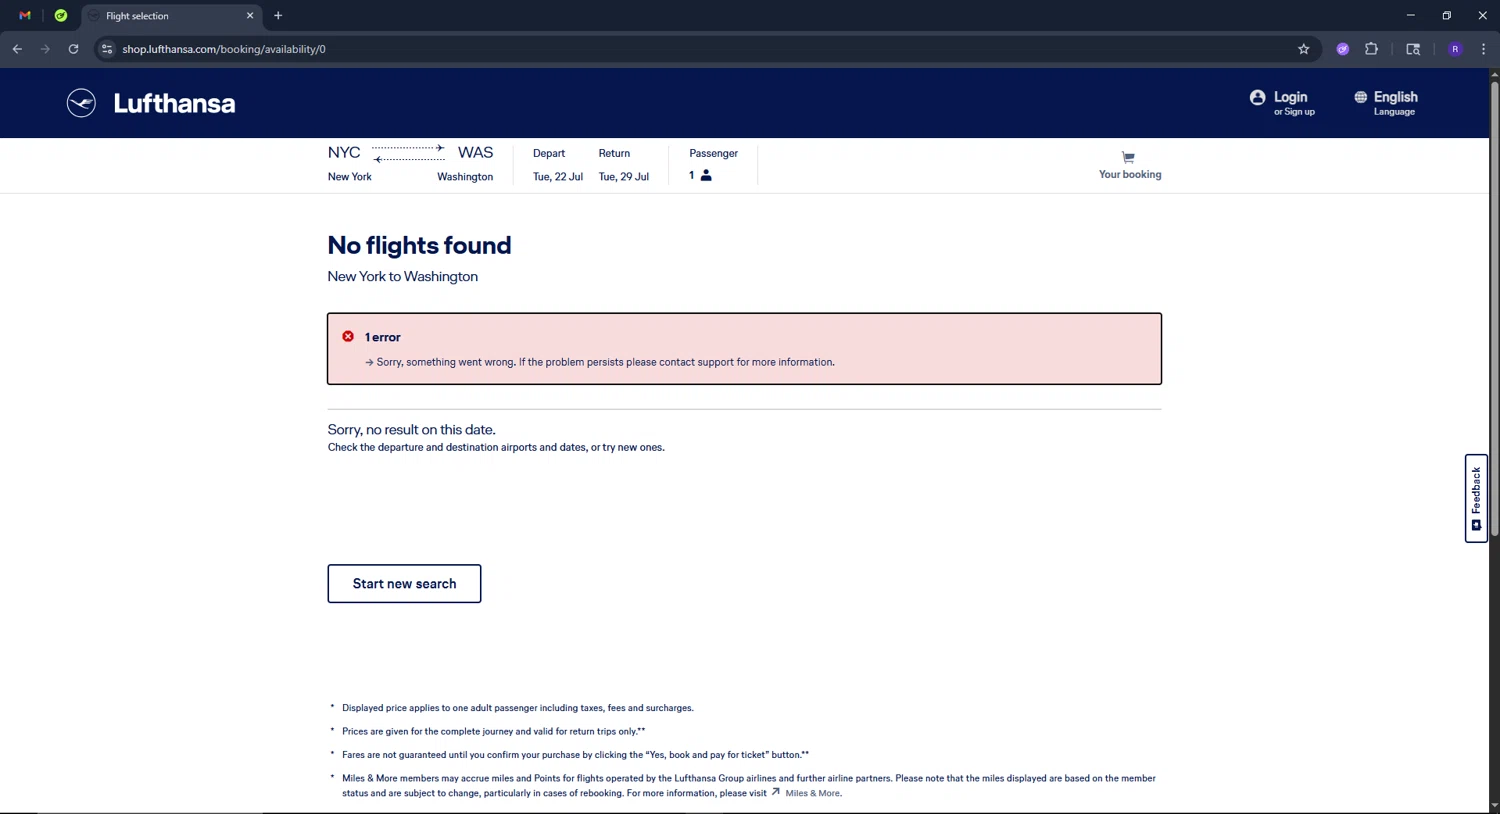Open a new browser tab
The height and width of the screenshot is (814, 1500).
pyautogui.click(x=278, y=16)
